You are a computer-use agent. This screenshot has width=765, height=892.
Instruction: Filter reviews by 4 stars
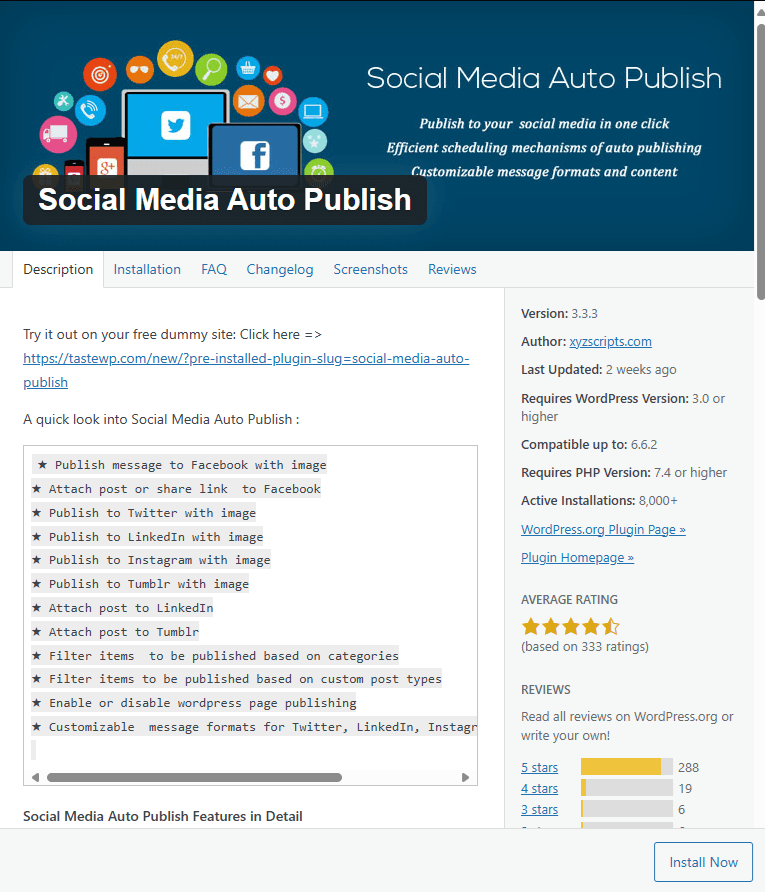click(x=539, y=788)
